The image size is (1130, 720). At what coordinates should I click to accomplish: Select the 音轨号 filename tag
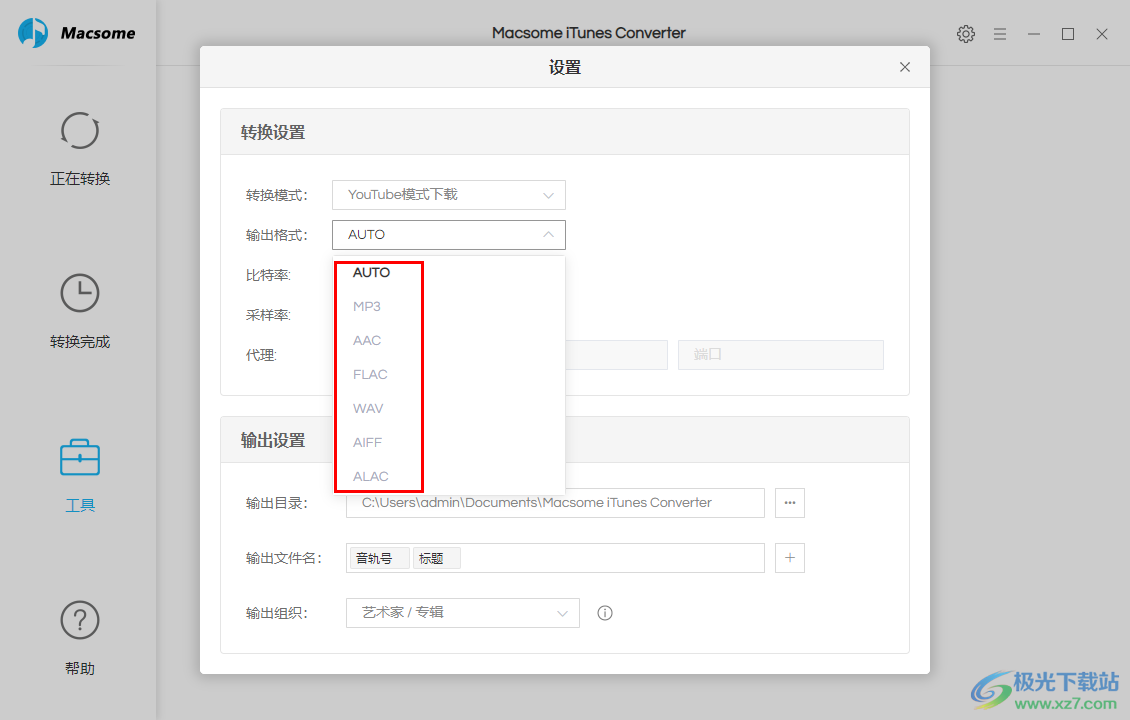click(x=380, y=559)
